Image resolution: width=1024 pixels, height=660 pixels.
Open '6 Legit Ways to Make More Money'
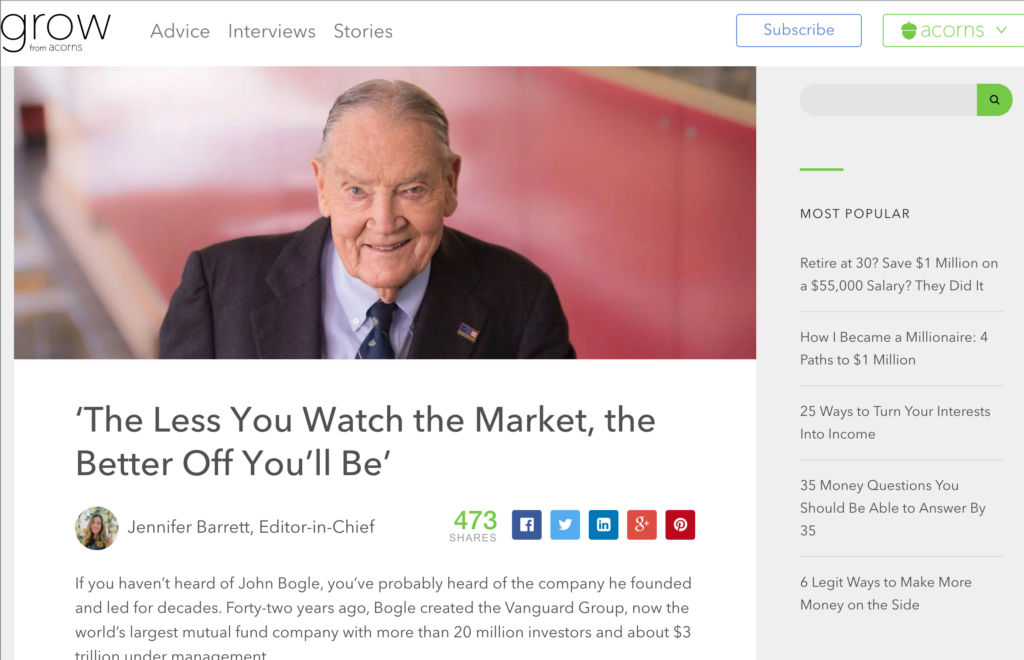886,593
